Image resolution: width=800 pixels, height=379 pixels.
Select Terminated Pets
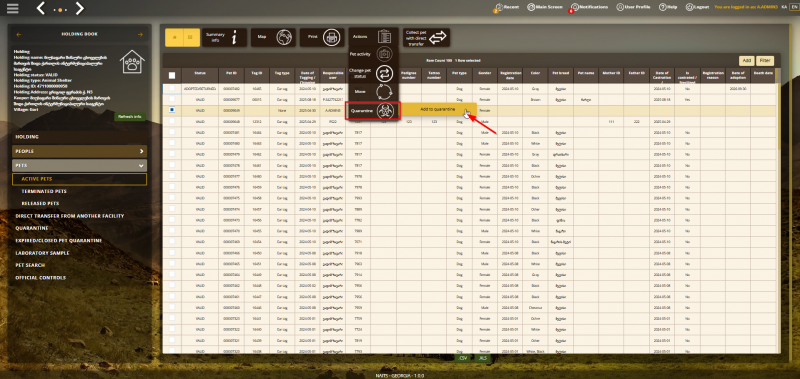[x=44, y=191]
